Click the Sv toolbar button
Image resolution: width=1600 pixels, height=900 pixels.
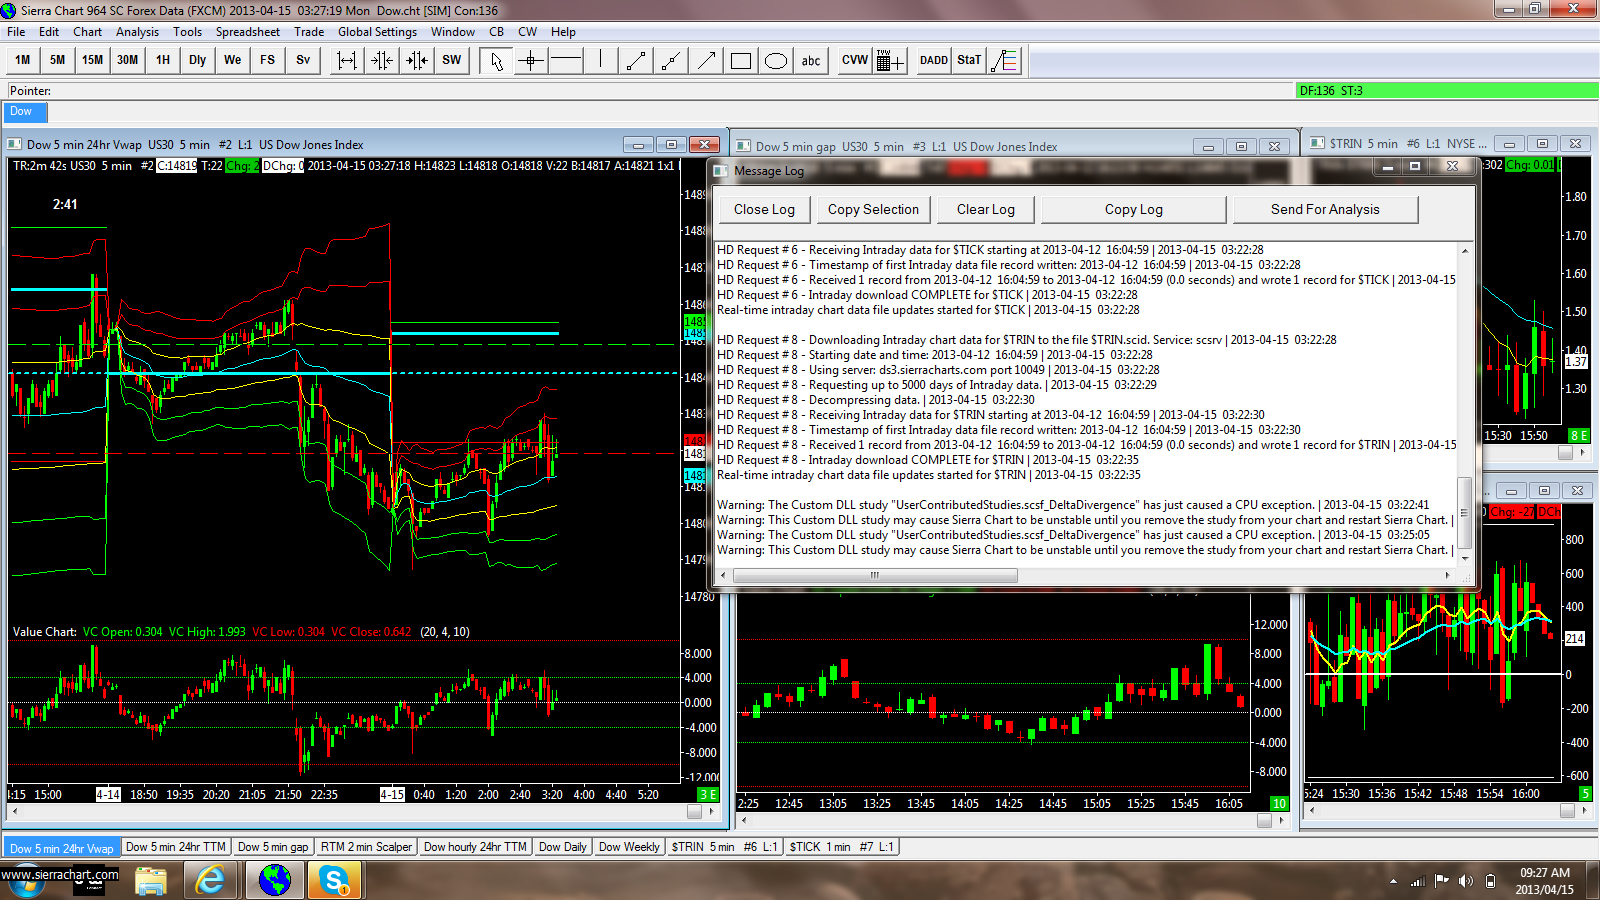303,60
